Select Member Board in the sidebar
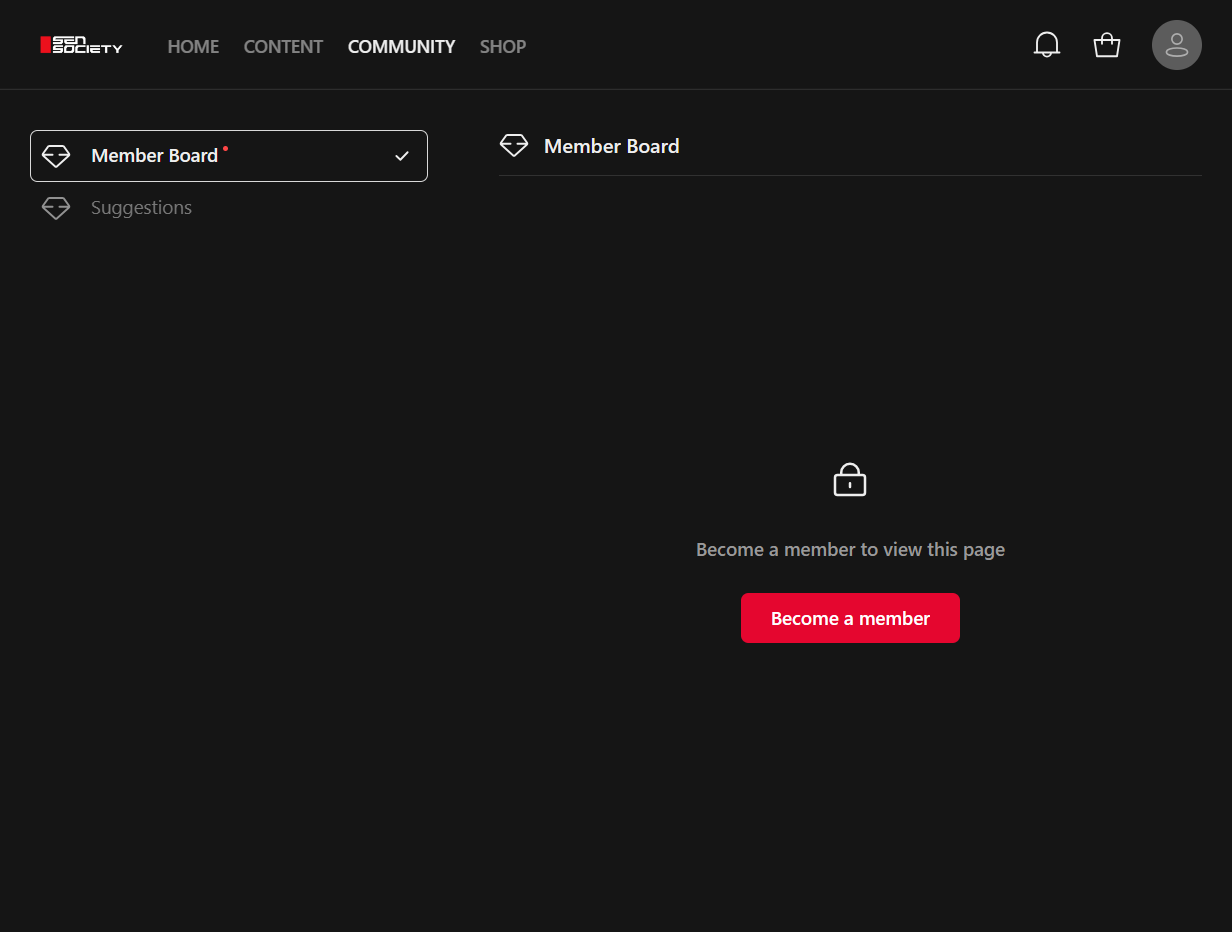Screen dimensions: 1232x932 (154, 156)
